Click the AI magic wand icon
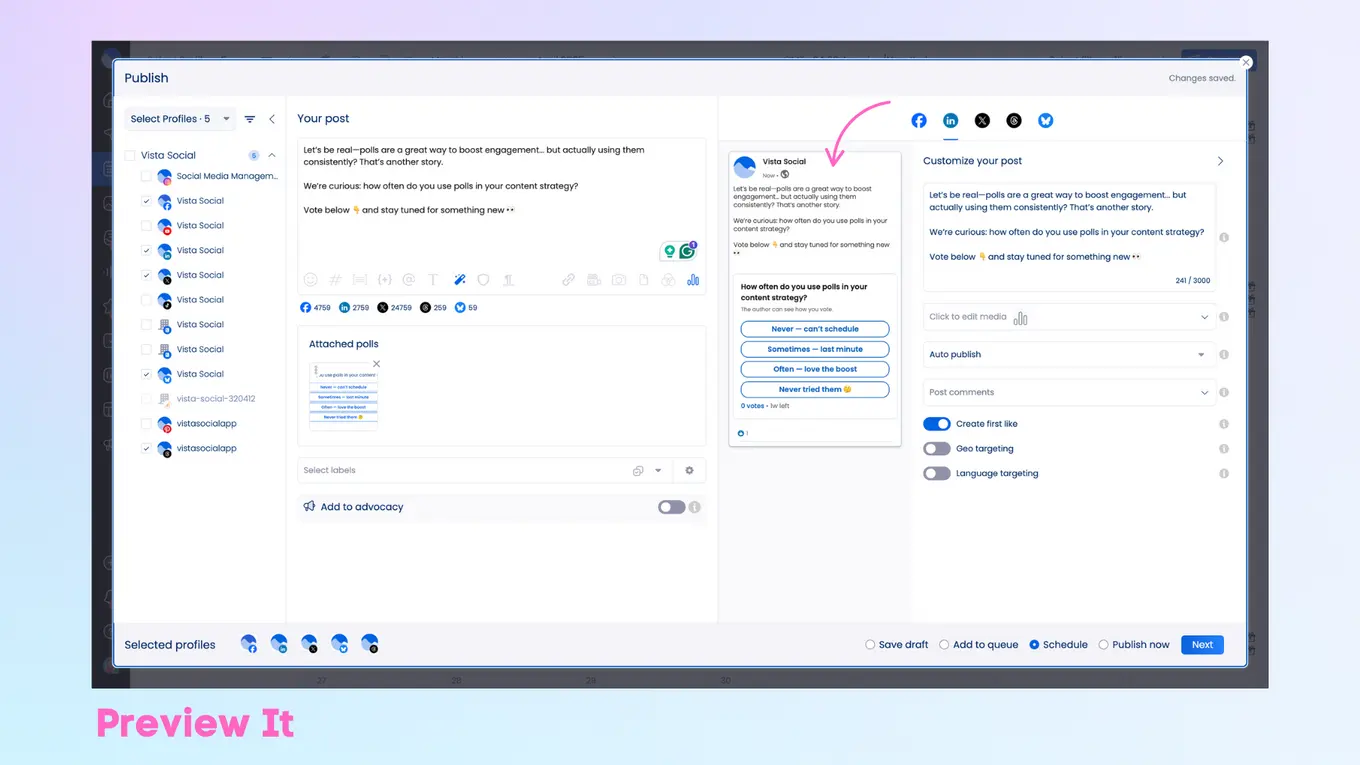The height and width of the screenshot is (765, 1360). click(460, 280)
